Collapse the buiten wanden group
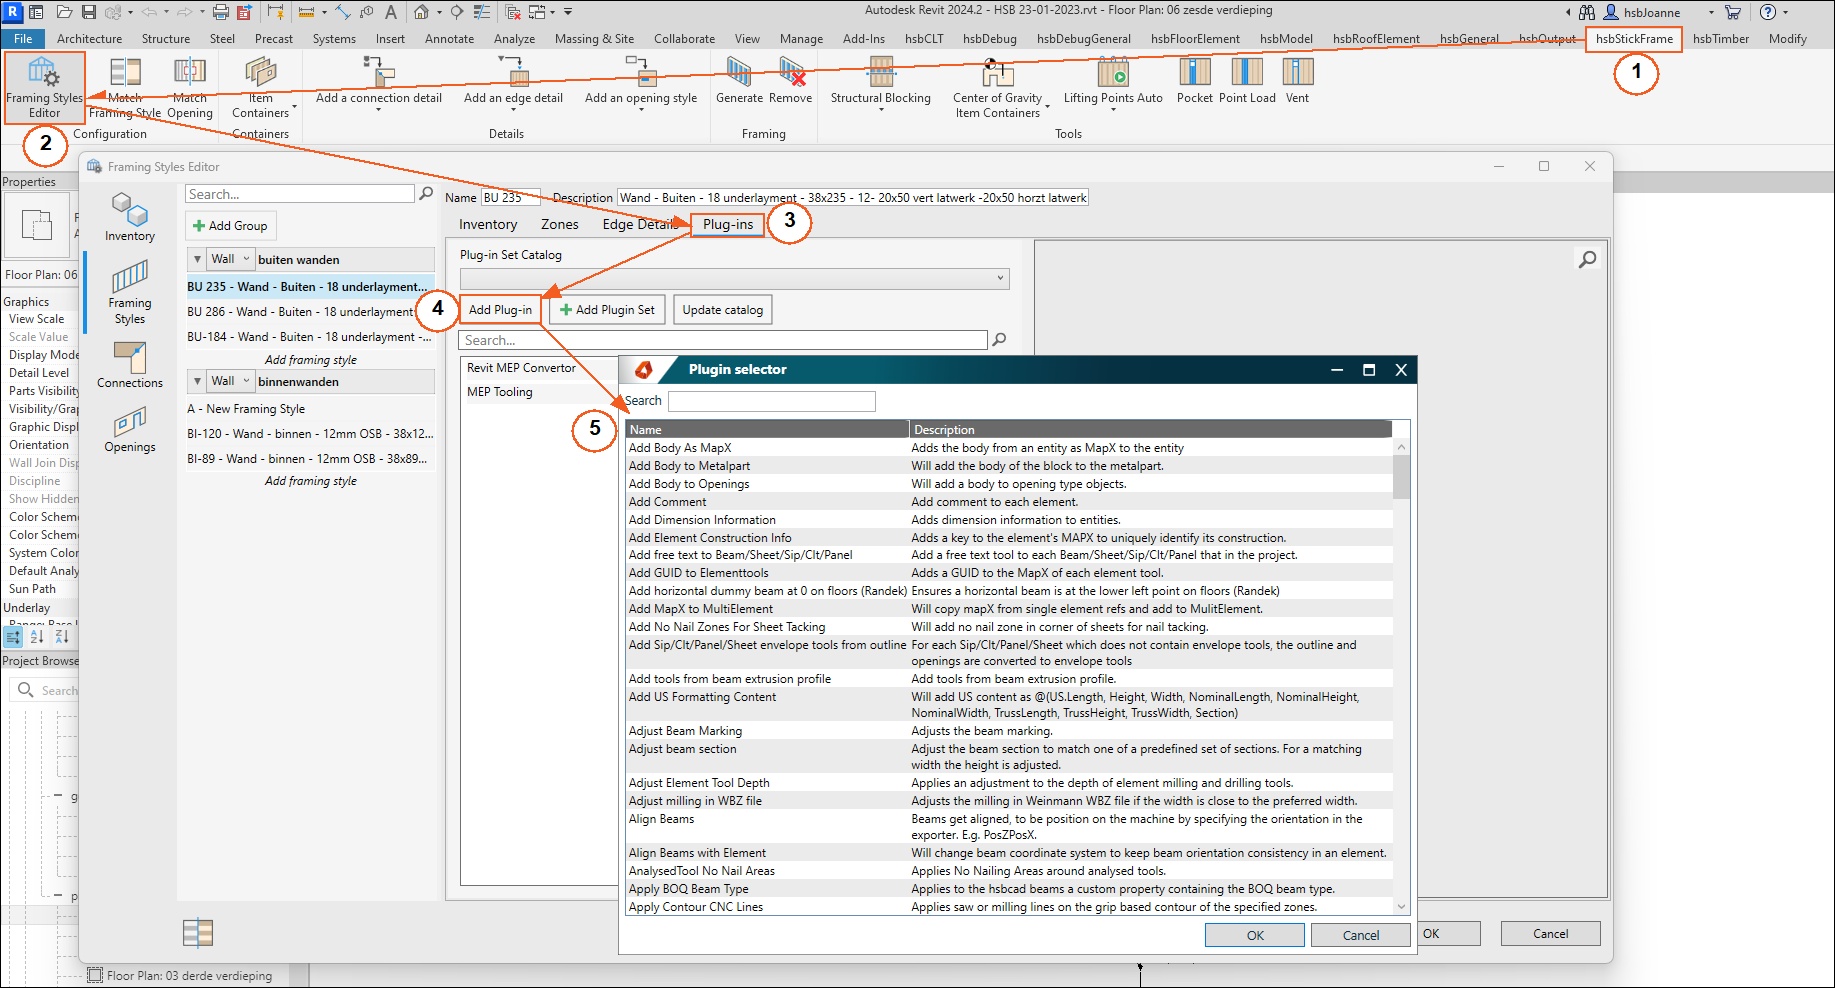 [197, 259]
